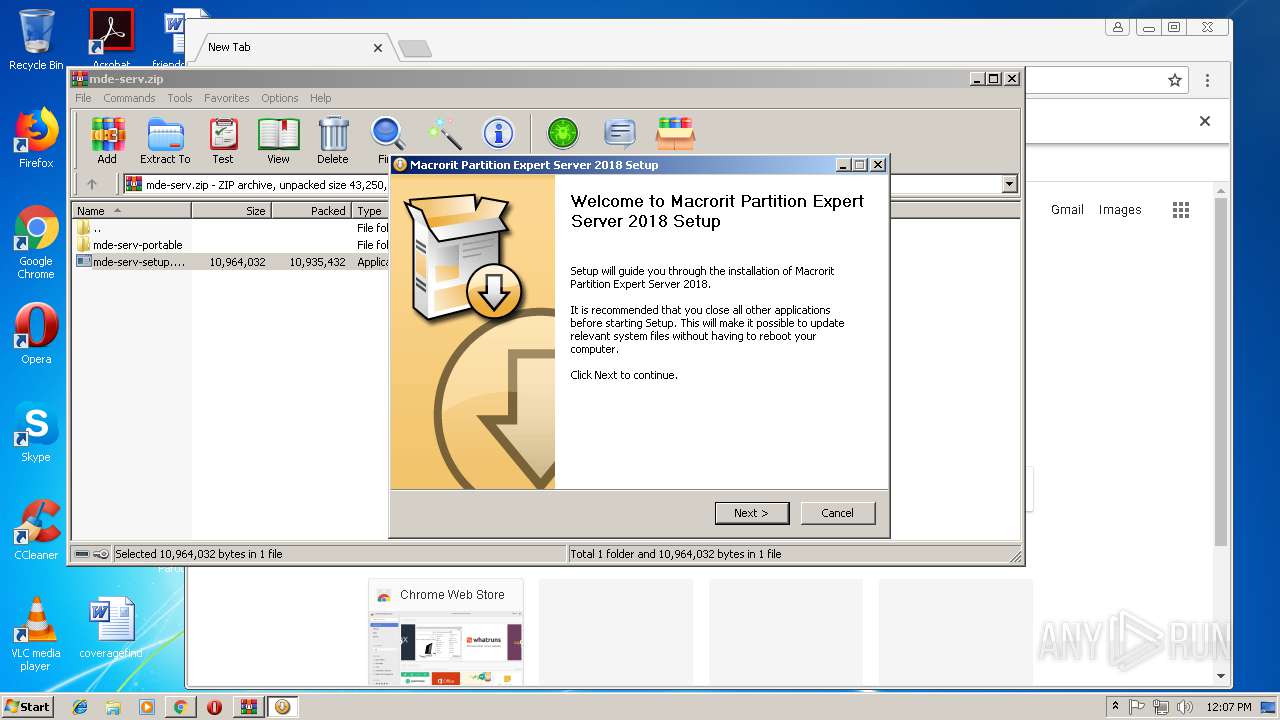Open new tab button in Chrome
Image resolution: width=1280 pixels, height=720 pixels.
point(415,48)
